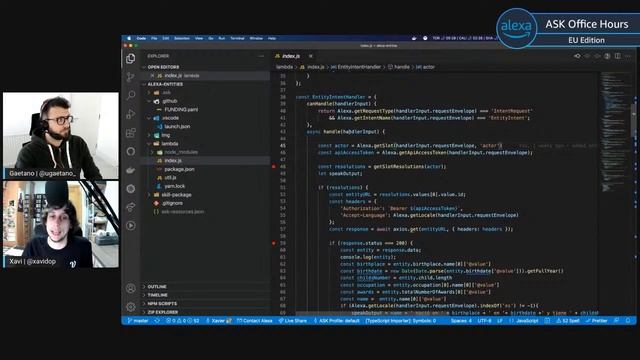Click the feedback icon in status bar
640x360 pixels.
(x=617, y=321)
